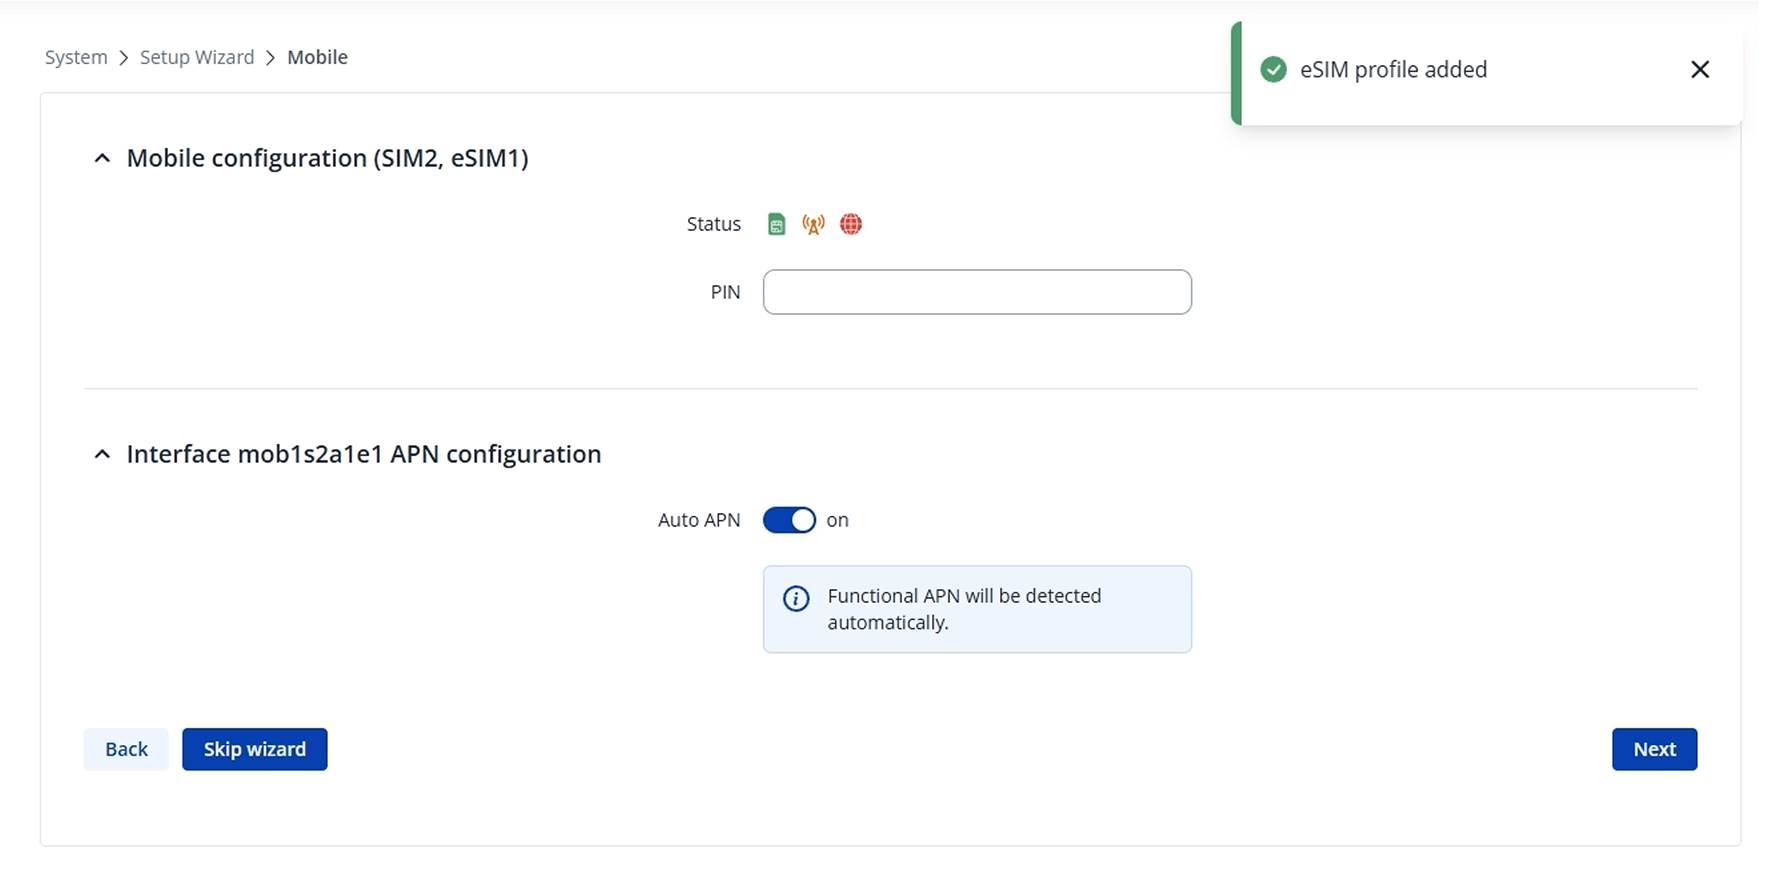The width and height of the screenshot is (1783, 882).
Task: Click the Skip wizard button
Action: click(254, 749)
